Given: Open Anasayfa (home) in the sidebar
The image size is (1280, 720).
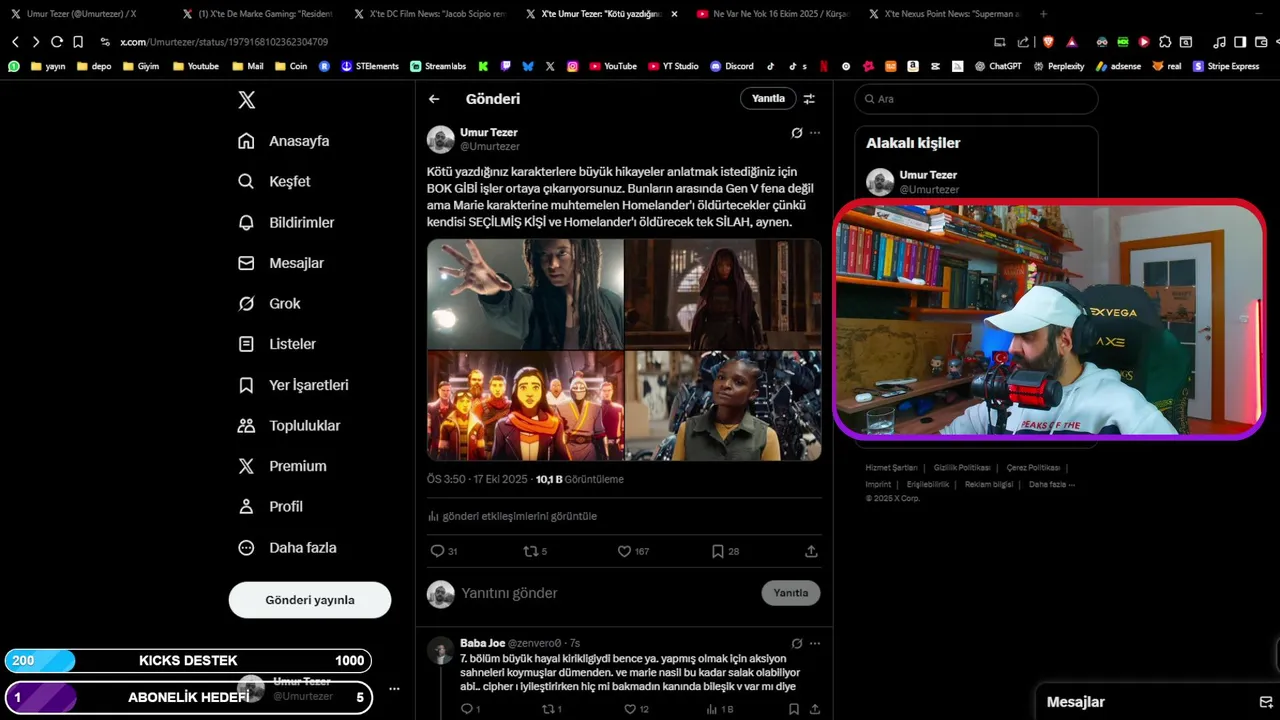Looking at the screenshot, I should coord(284,141).
